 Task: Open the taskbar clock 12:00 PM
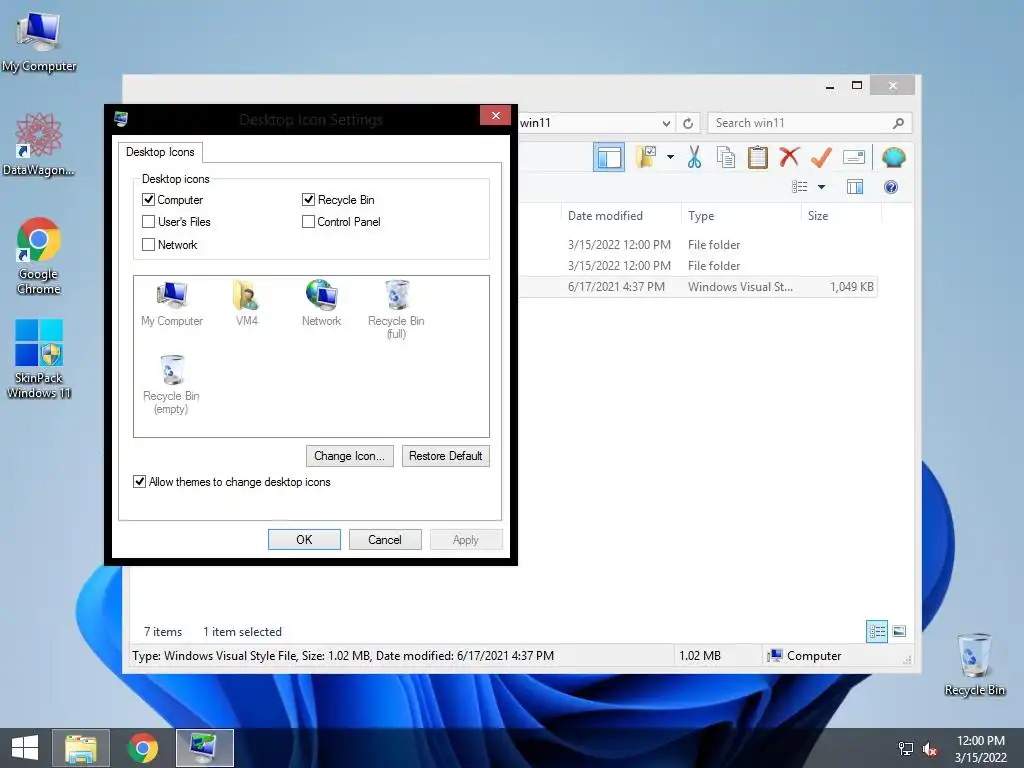(980, 748)
